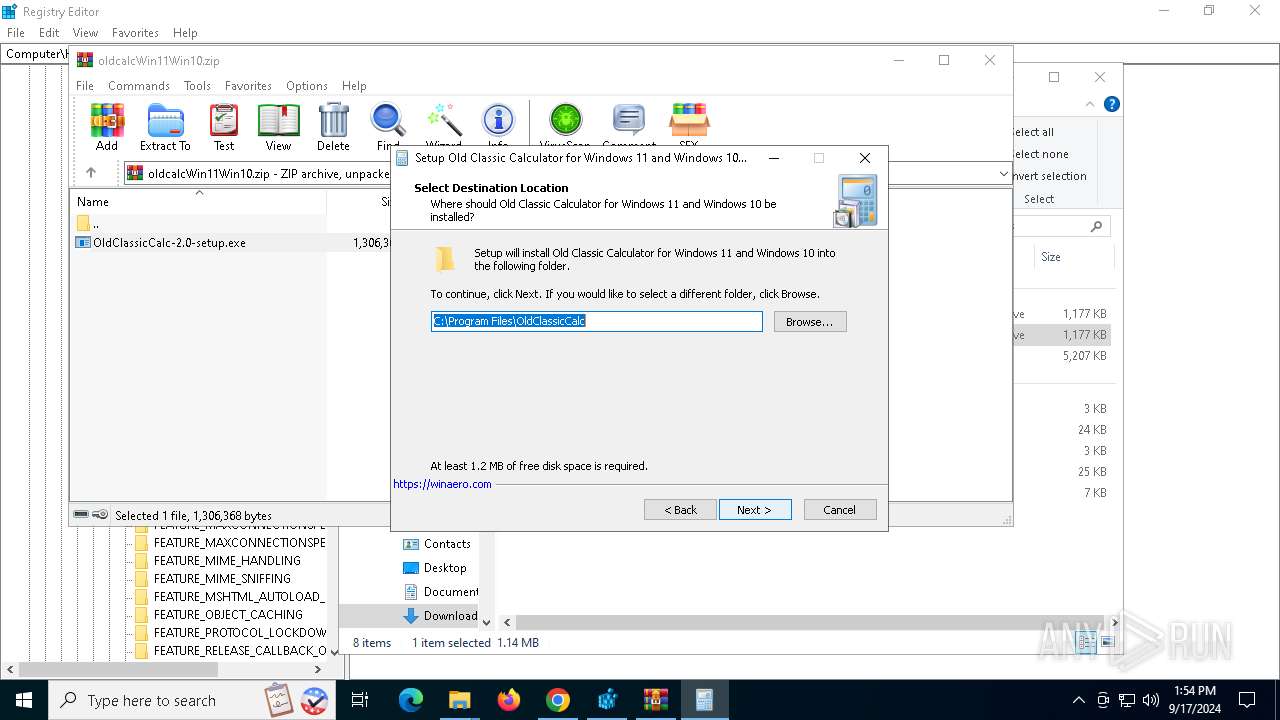Select FEATURE_RELEASE_CALLBACK key in the tree
Screen dimensions: 1280x720
click(240, 651)
